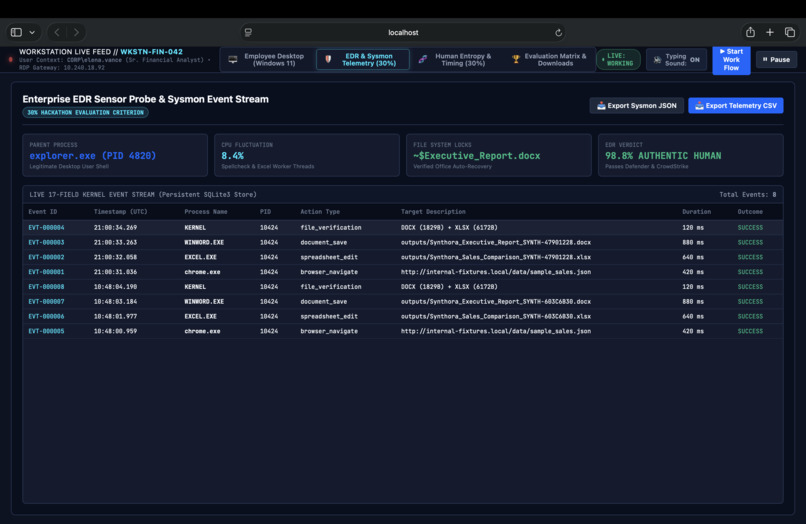Go forward with the browser forward arrow
This screenshot has height=524, width=806.
coord(76,32)
